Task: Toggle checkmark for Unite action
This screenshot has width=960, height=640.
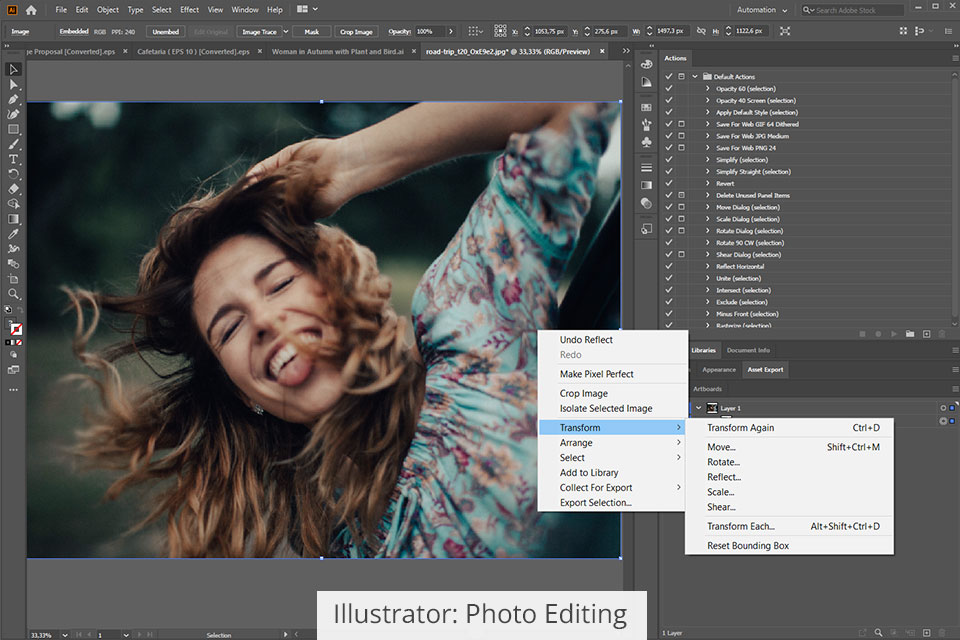Action: click(x=669, y=278)
